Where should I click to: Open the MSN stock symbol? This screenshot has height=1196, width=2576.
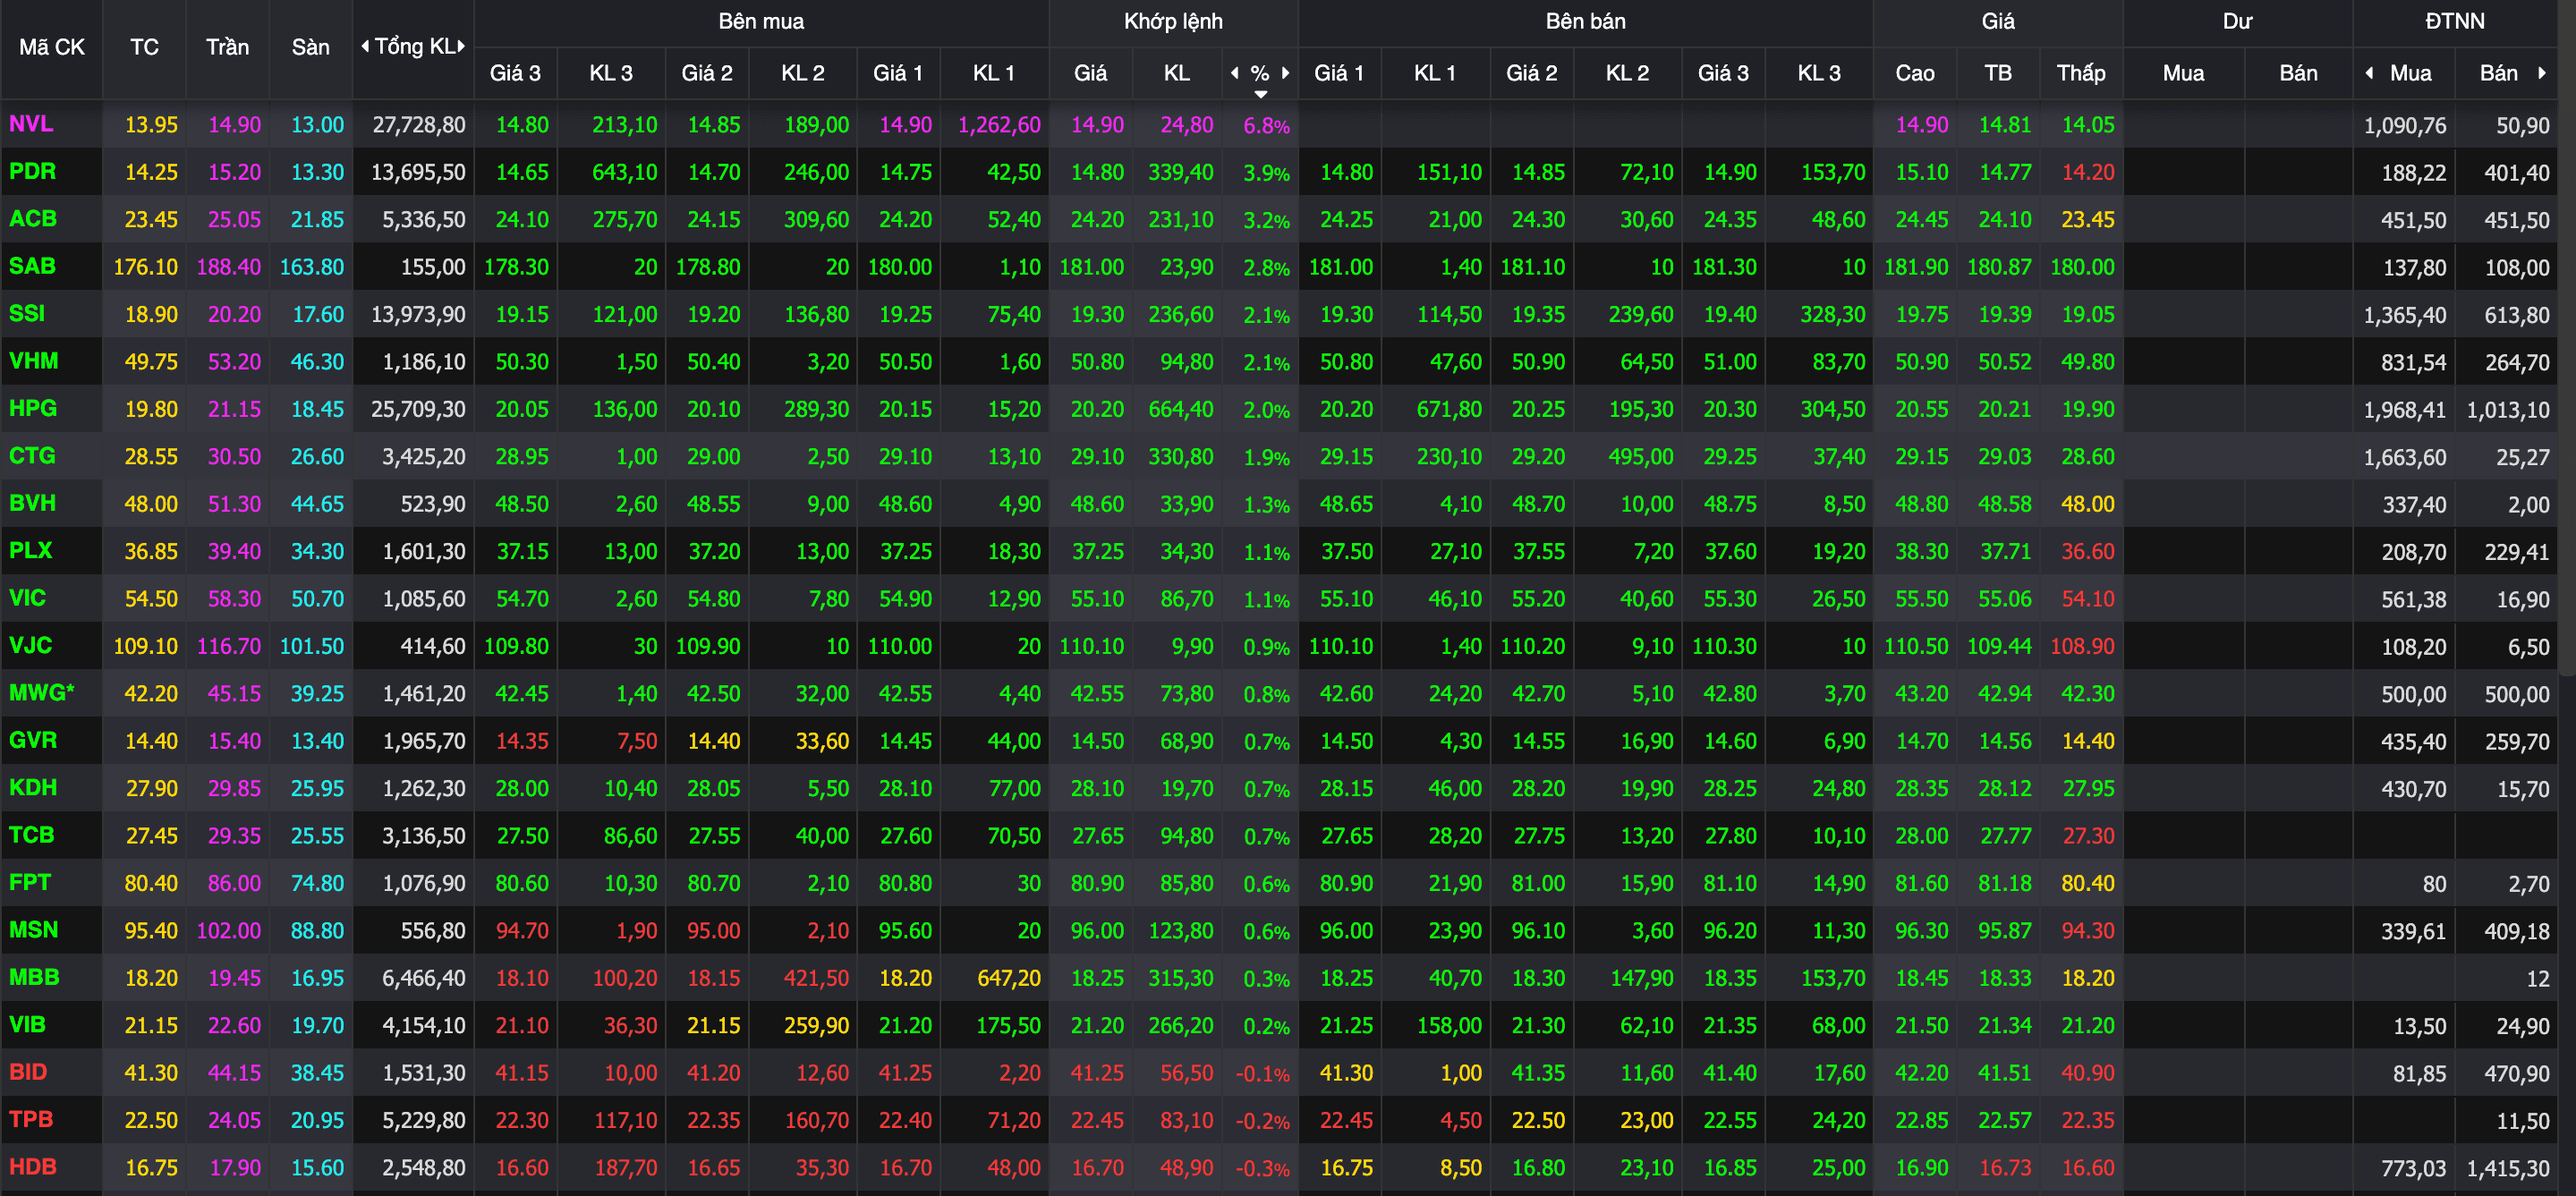coord(33,929)
